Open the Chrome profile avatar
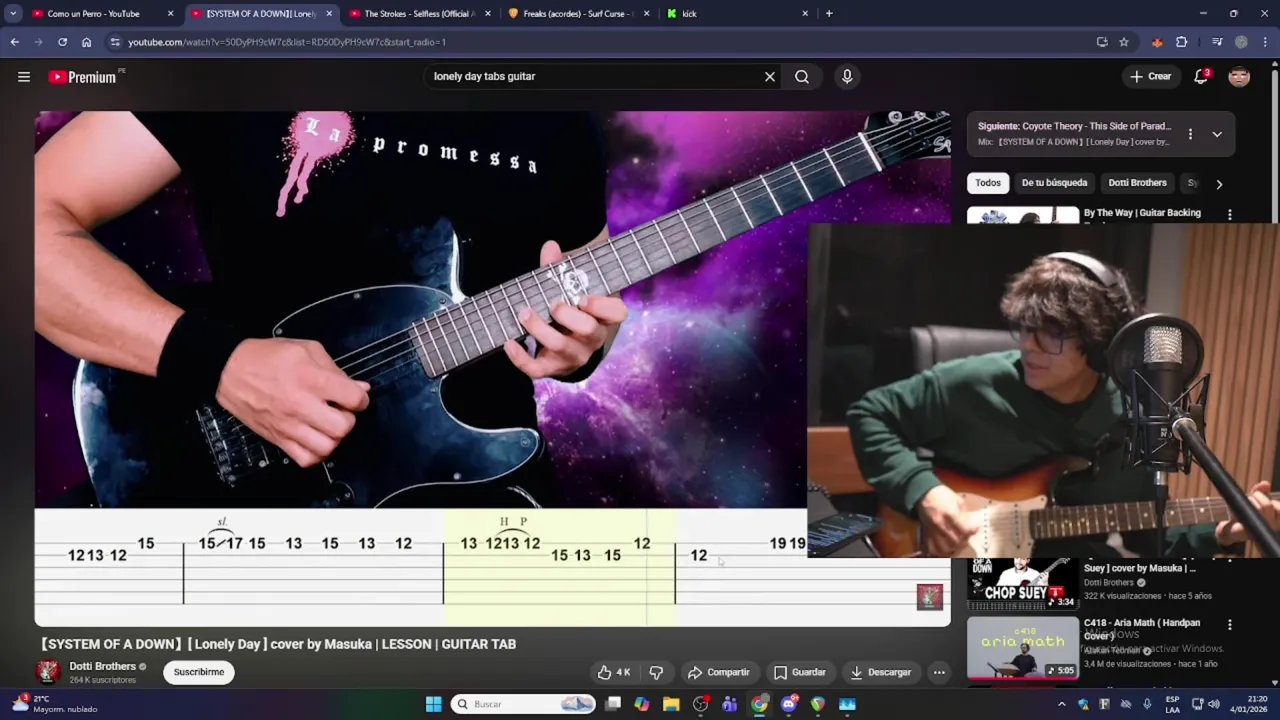Image resolution: width=1280 pixels, height=720 pixels. click(1241, 42)
